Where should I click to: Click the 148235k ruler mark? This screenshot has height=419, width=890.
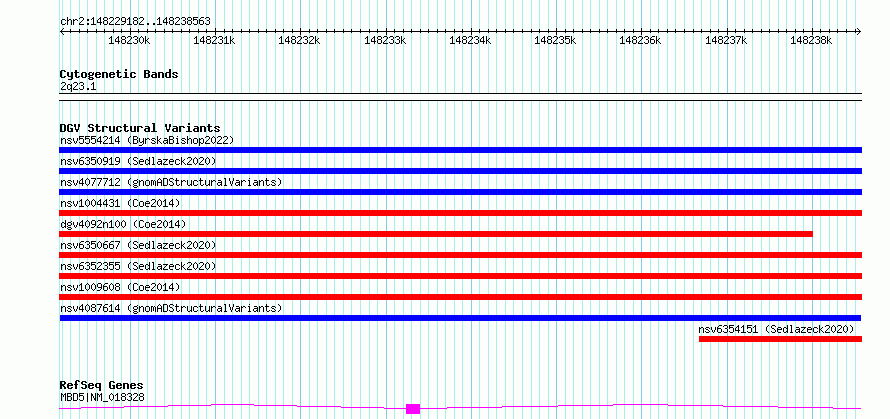[x=555, y=40]
